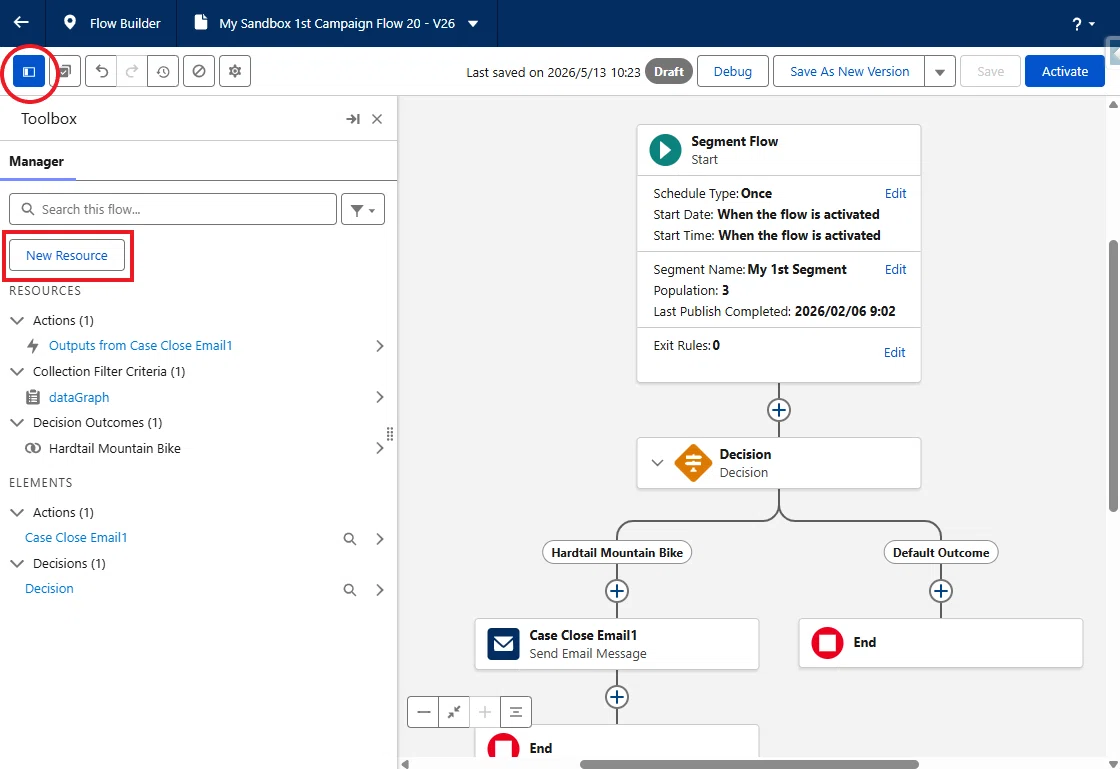Zoom in the canvas
Viewport: 1120px width, 769px height.
pos(485,712)
